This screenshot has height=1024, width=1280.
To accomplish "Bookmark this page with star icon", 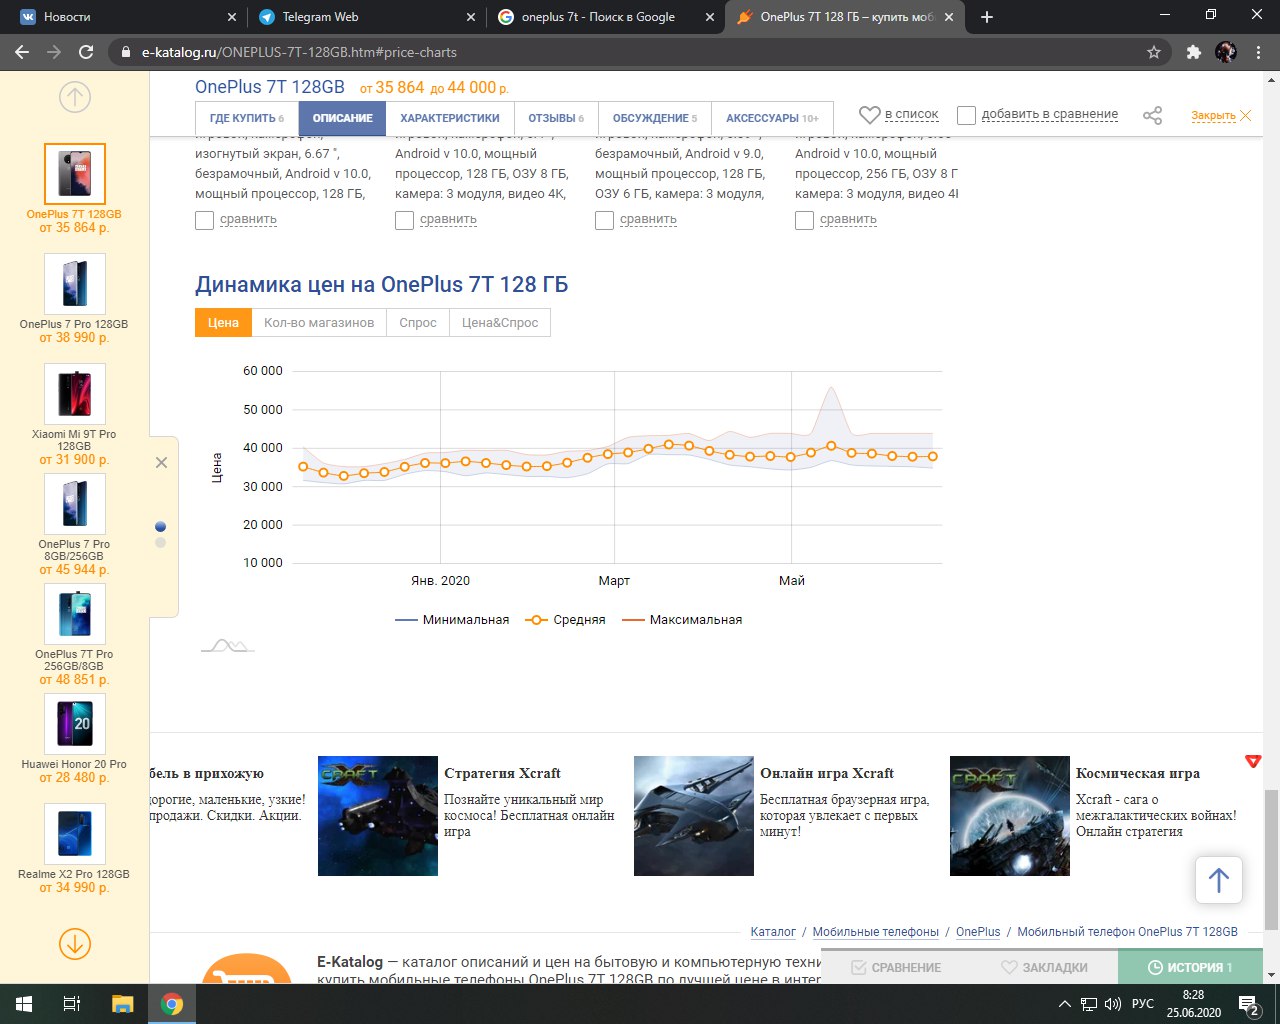I will coord(1154,52).
